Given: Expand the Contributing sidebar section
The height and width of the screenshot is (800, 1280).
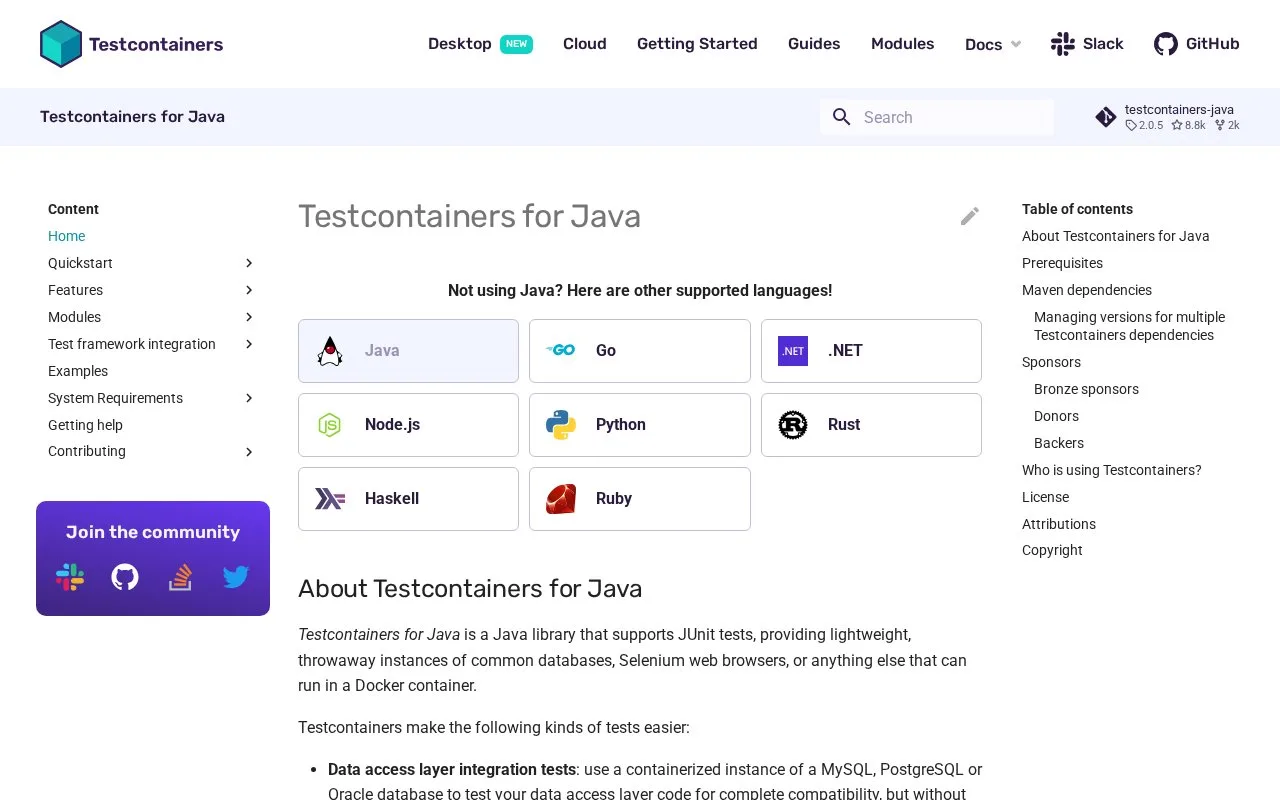Looking at the screenshot, I should point(249,452).
